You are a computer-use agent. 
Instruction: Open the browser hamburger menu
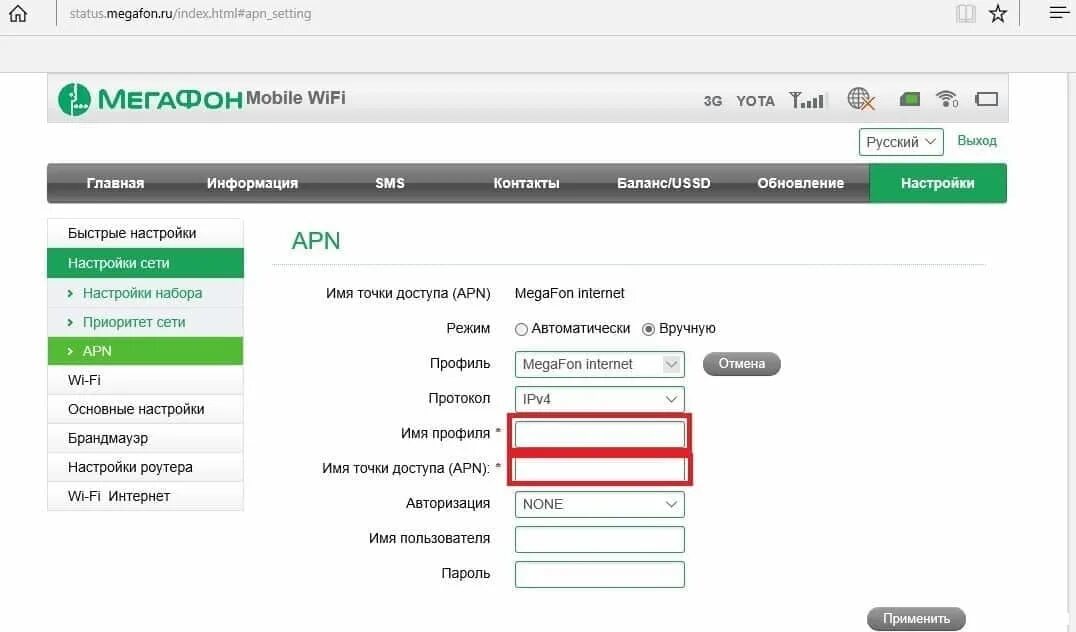[1059, 12]
